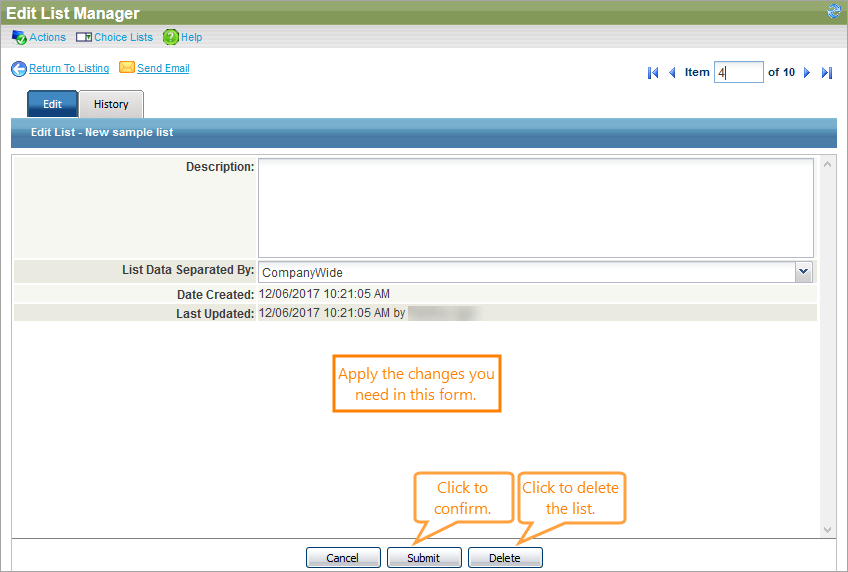Click the dropdown arrow beside CompanyWide
This screenshot has width=848, height=572.
[804, 272]
